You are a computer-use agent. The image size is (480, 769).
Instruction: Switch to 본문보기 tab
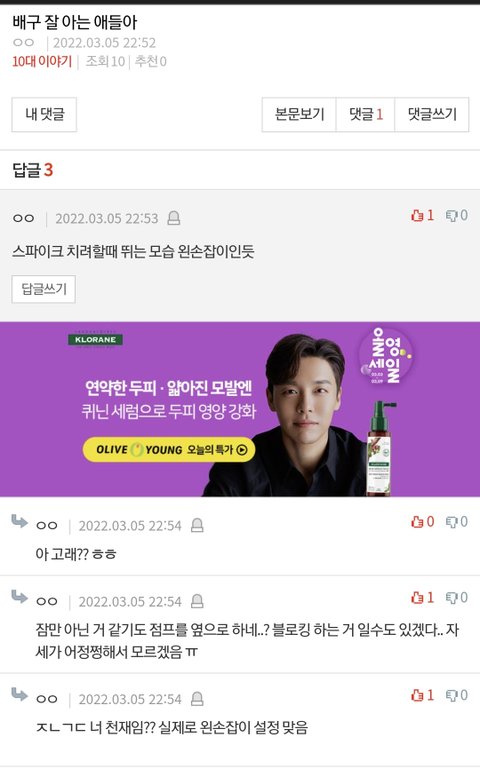tap(299, 114)
